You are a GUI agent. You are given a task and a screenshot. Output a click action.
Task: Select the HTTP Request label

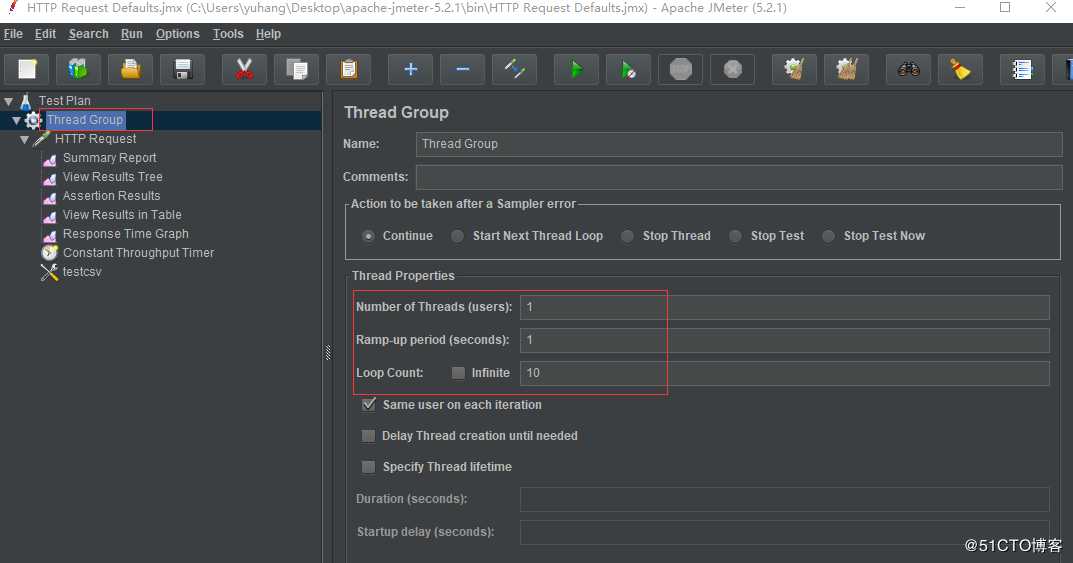click(x=95, y=139)
